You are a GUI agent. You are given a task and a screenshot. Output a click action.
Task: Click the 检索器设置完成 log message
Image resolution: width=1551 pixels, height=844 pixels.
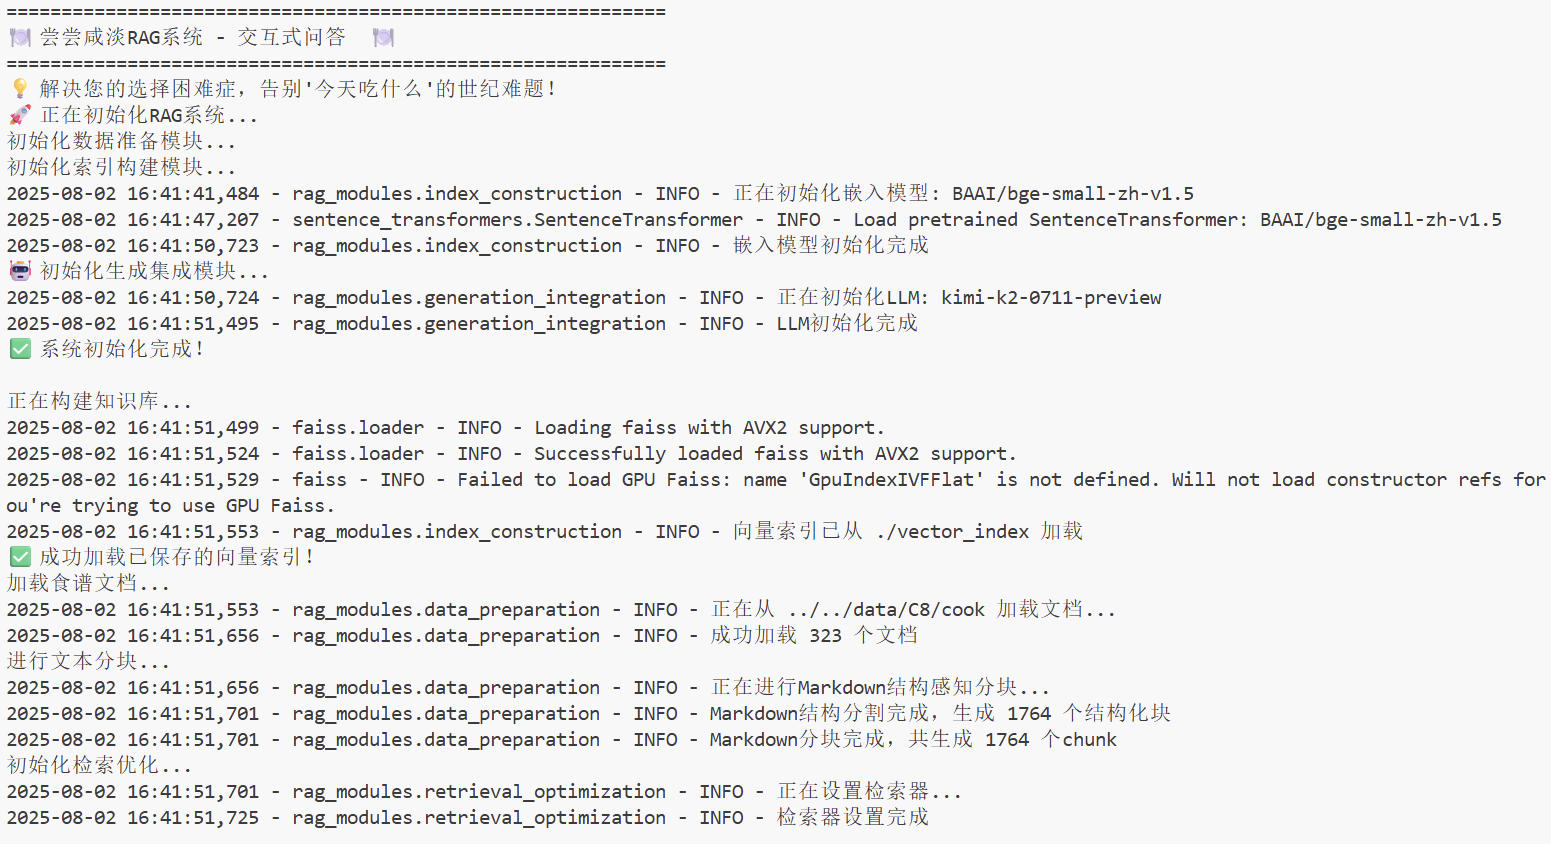(x=853, y=817)
